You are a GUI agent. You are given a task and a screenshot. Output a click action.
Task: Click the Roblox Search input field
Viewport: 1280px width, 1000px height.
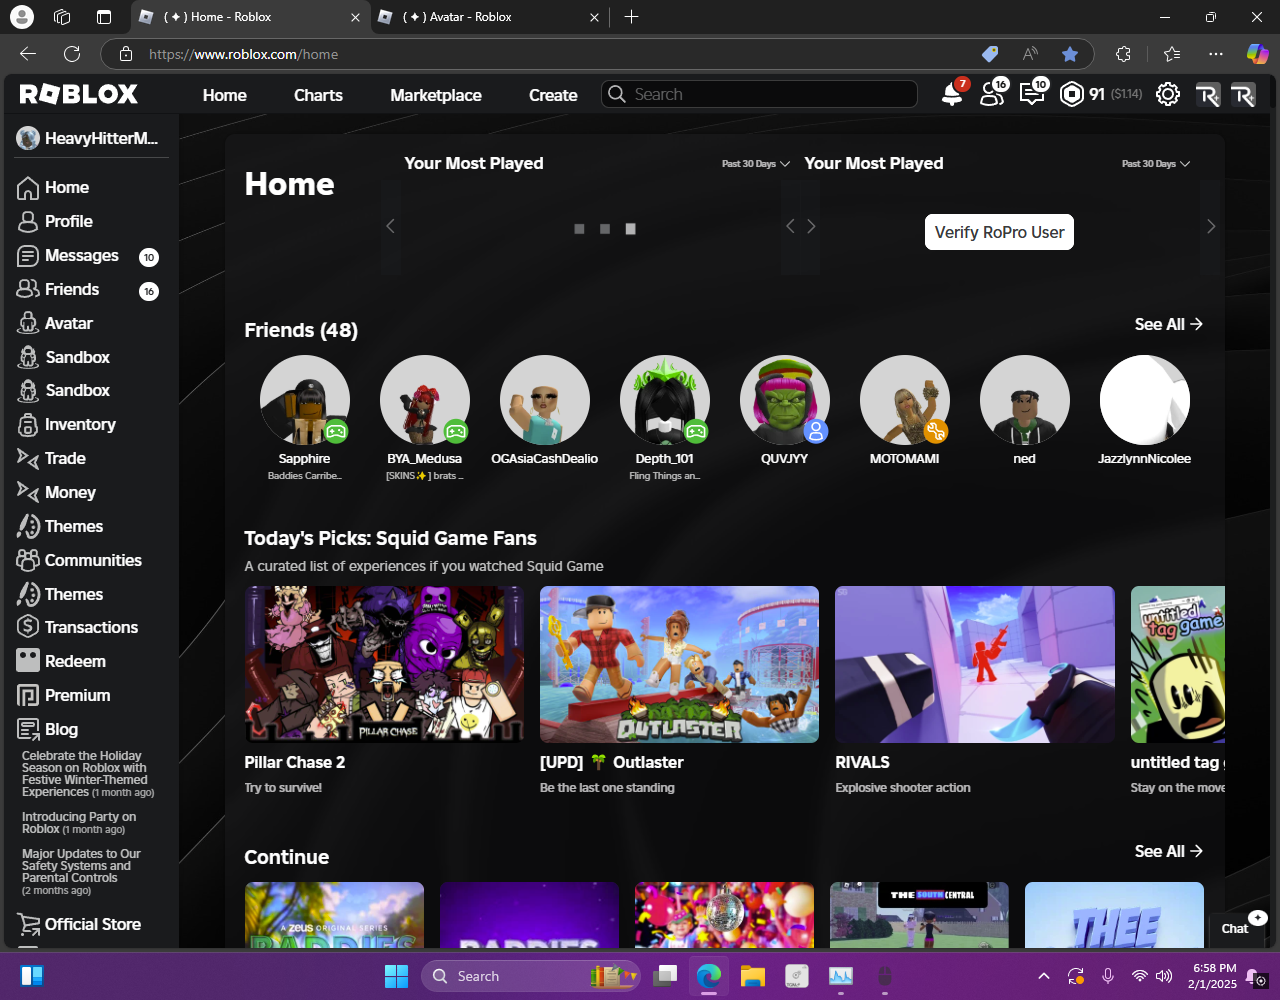click(x=759, y=94)
